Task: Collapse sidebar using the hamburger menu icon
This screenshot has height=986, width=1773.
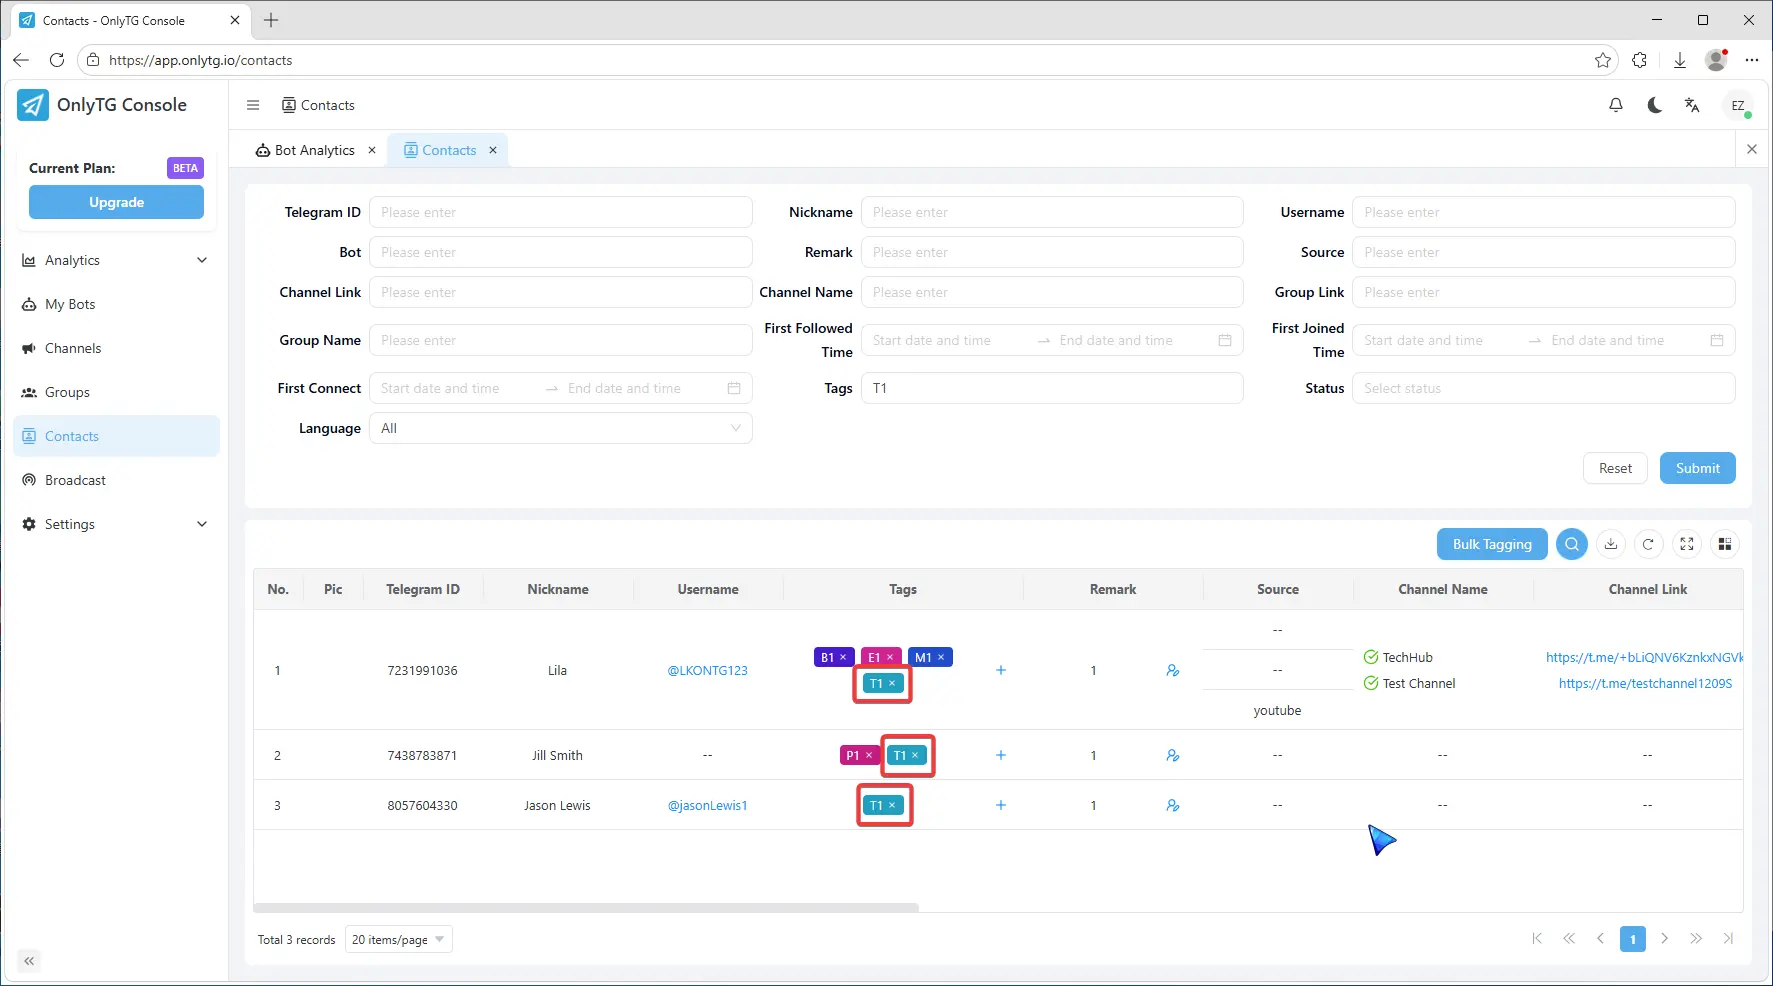Action: [253, 105]
